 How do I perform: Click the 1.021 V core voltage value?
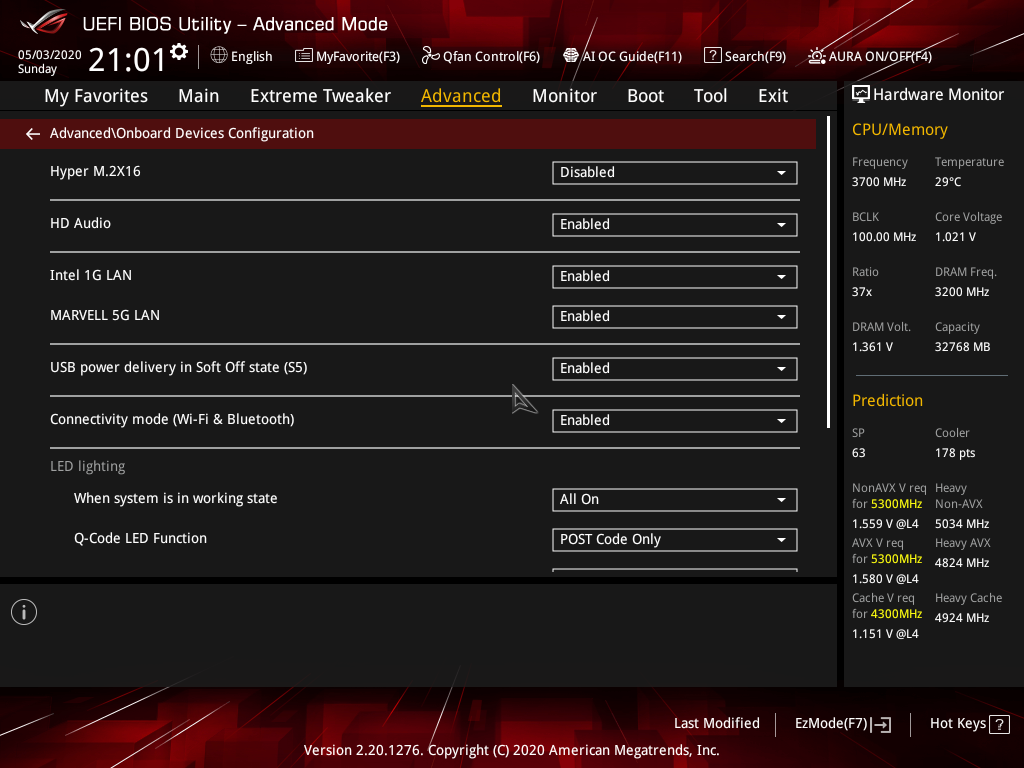pos(955,237)
